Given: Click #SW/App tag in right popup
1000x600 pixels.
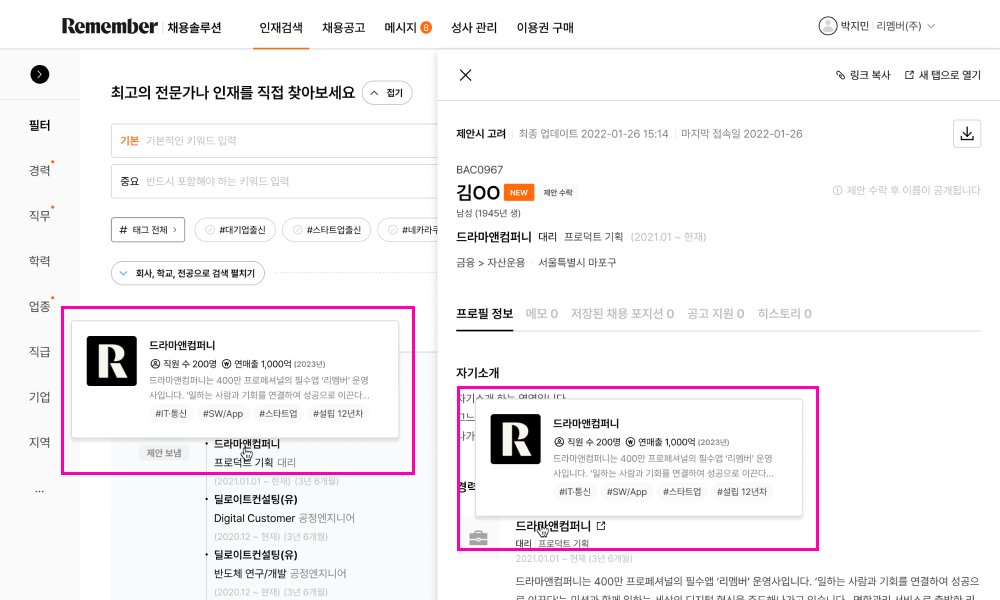Looking at the screenshot, I should [627, 492].
